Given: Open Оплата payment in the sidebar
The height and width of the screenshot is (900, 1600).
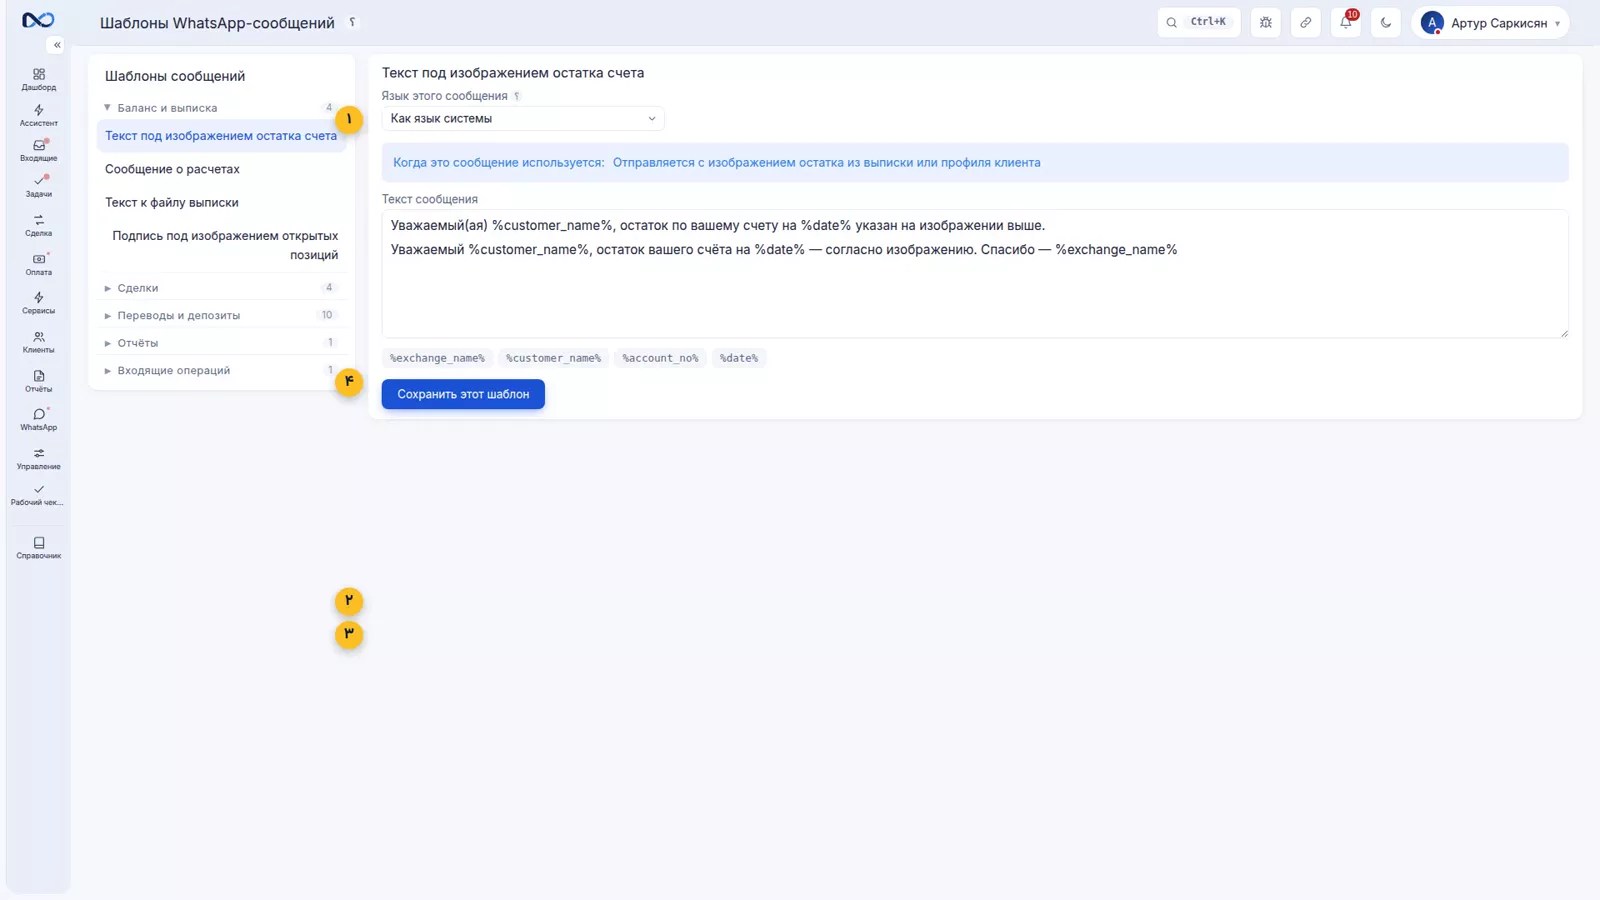Looking at the screenshot, I should coord(39,264).
